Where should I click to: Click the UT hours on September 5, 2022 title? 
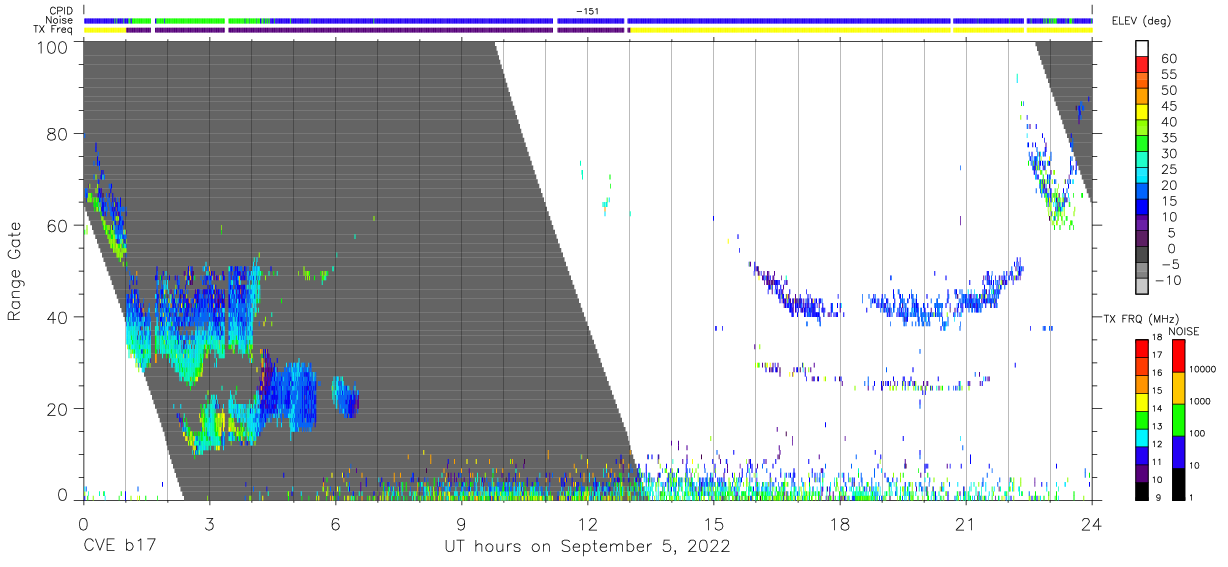(x=587, y=548)
